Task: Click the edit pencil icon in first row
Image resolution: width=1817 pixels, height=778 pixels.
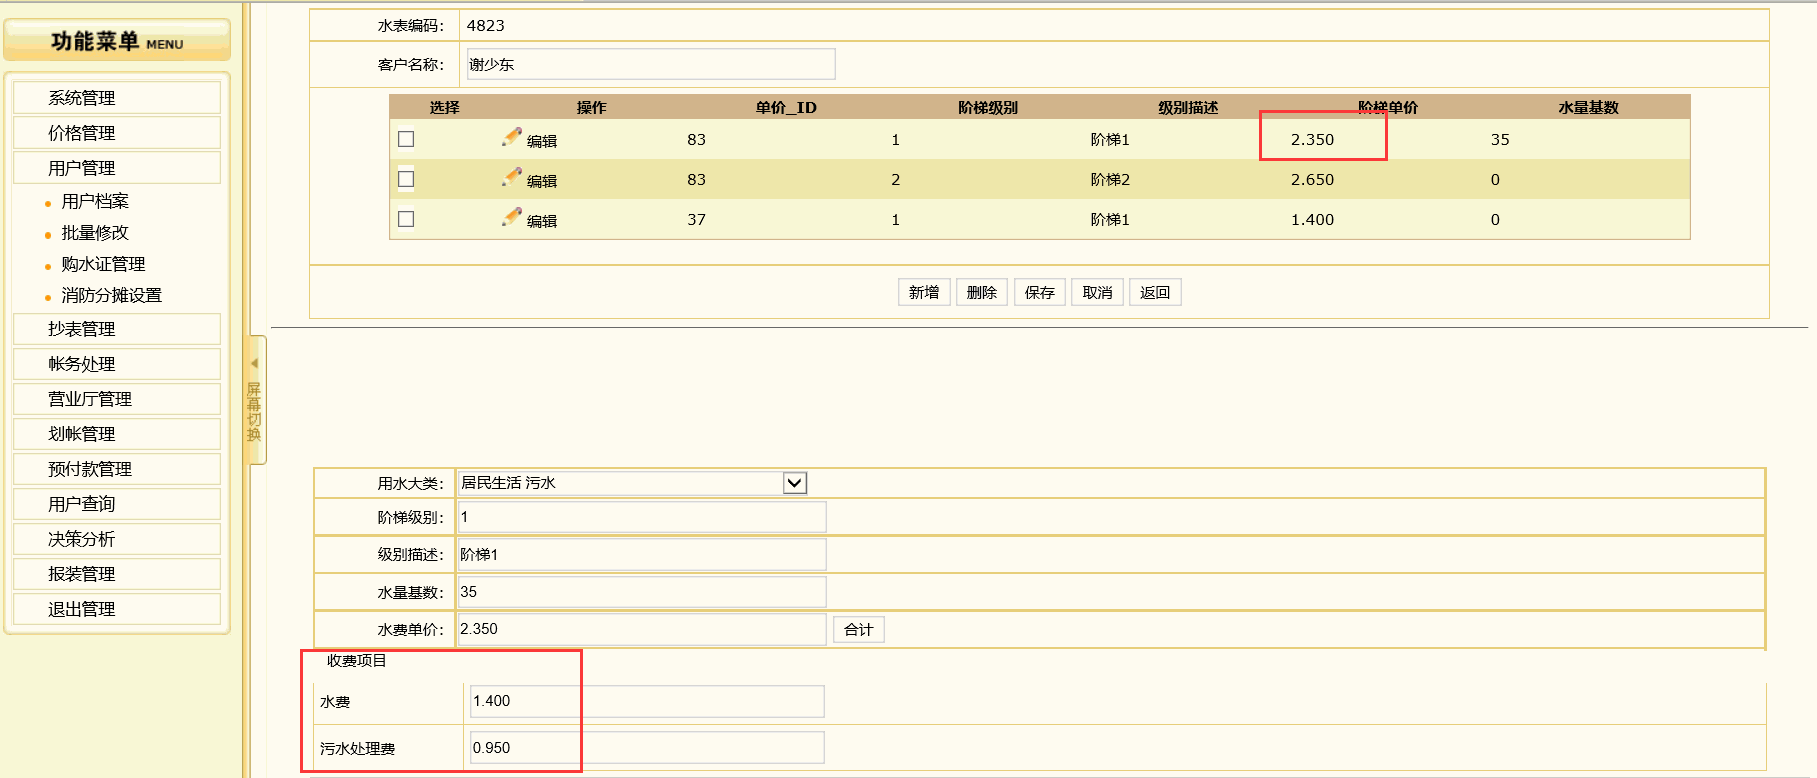Action: [x=513, y=138]
